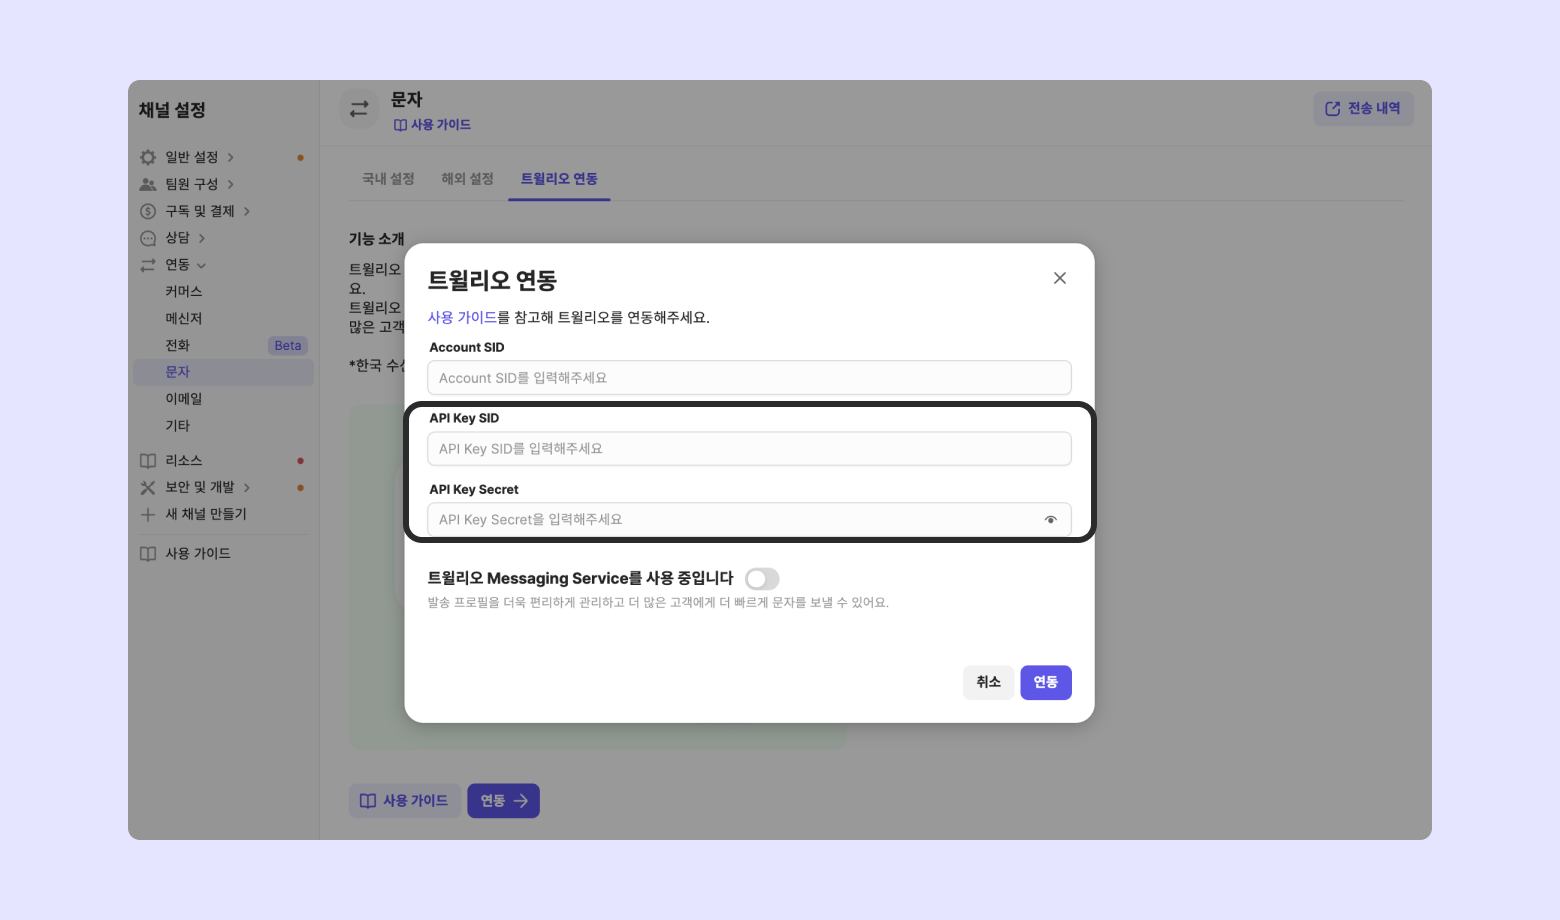Screen dimensions: 1560x920
Task: Close the 트윌리오 연동 dialog
Action: click(x=1060, y=278)
